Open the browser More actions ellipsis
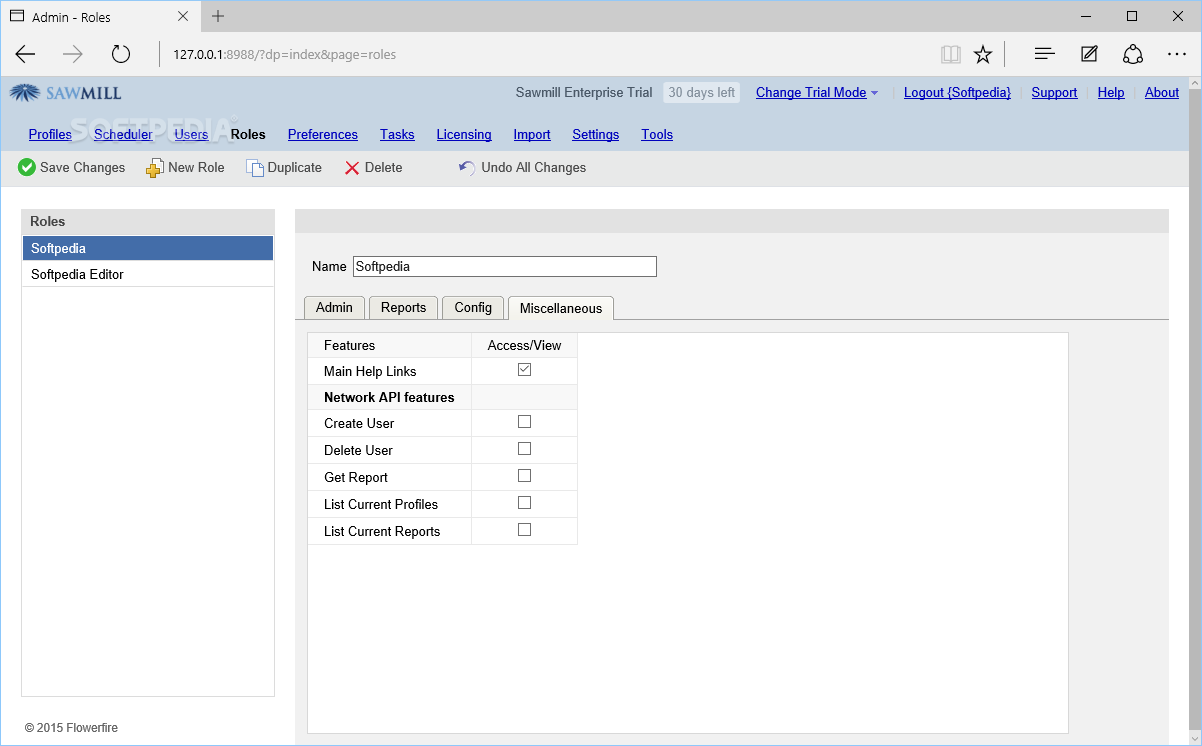The height and width of the screenshot is (746, 1202). (x=1177, y=54)
